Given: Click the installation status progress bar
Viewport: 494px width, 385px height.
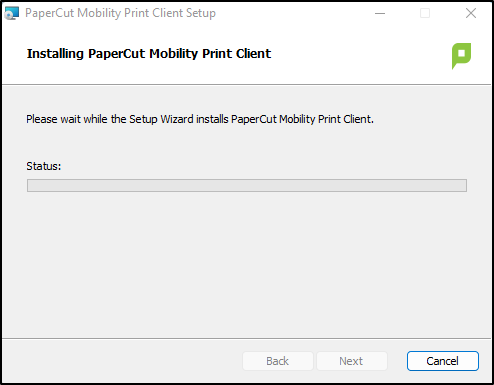Looking at the screenshot, I should (247, 185).
